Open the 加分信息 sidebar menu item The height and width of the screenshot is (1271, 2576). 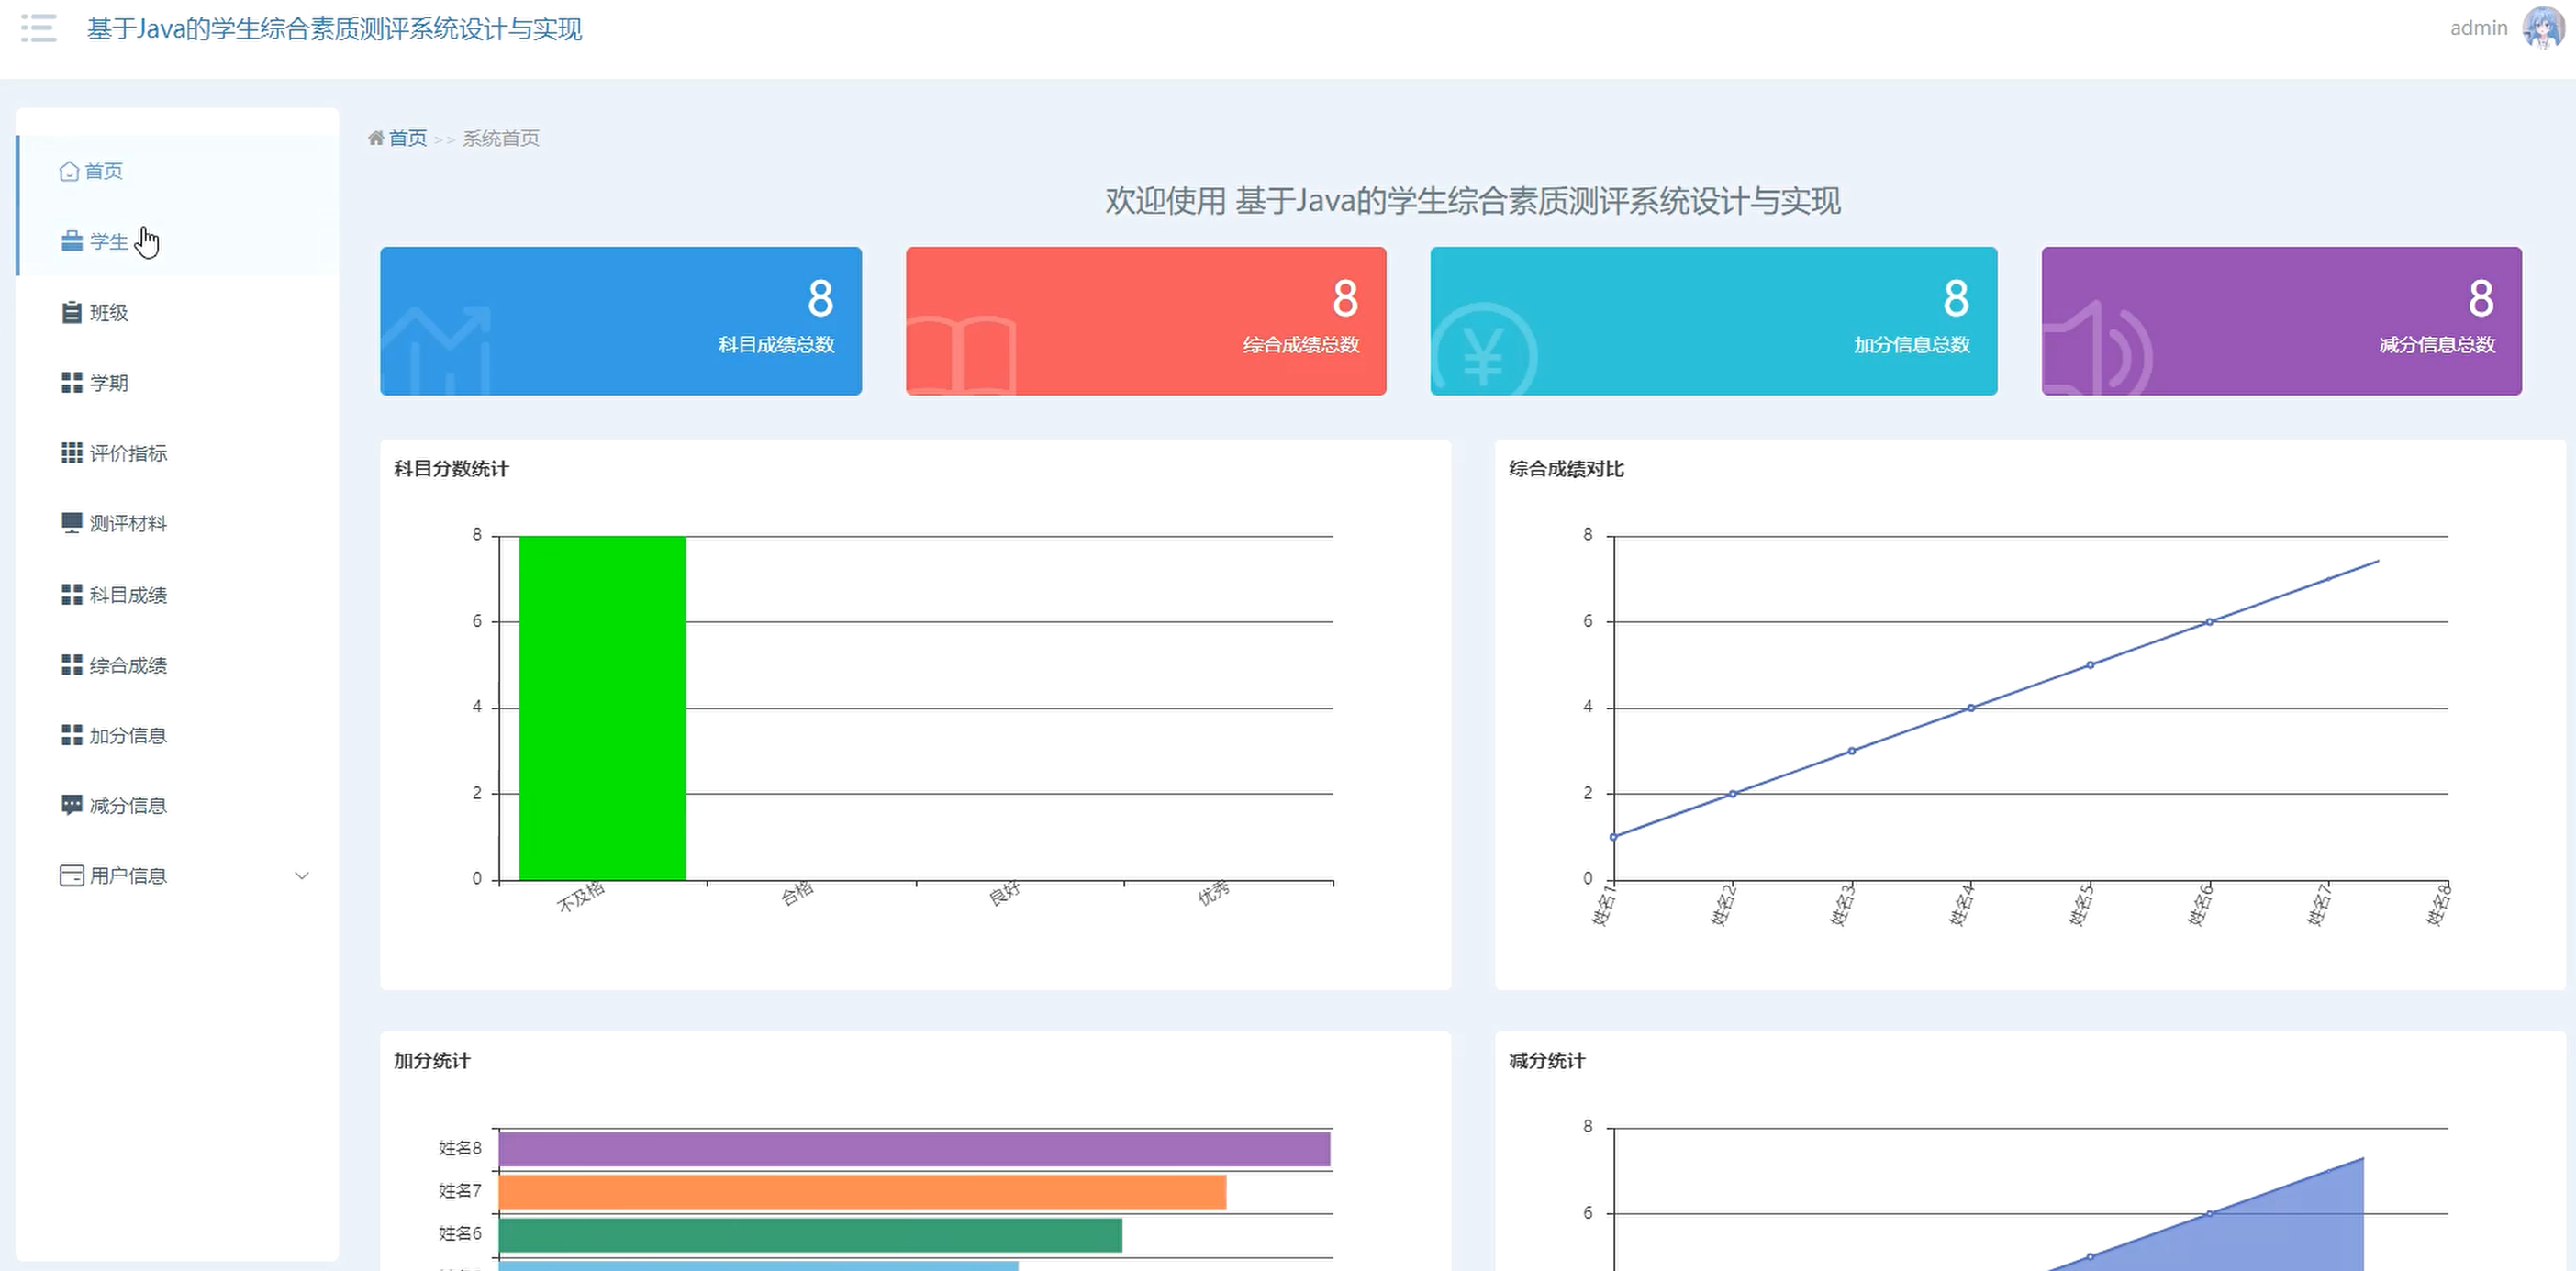pos(179,735)
